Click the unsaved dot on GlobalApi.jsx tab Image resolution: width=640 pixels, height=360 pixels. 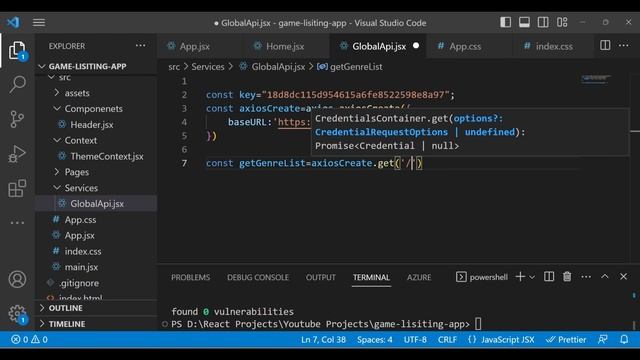point(416,46)
